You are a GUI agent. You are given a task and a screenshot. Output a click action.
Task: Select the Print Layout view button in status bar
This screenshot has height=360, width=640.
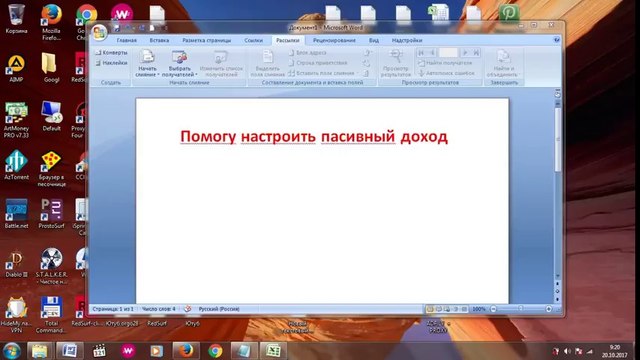tap(430, 309)
